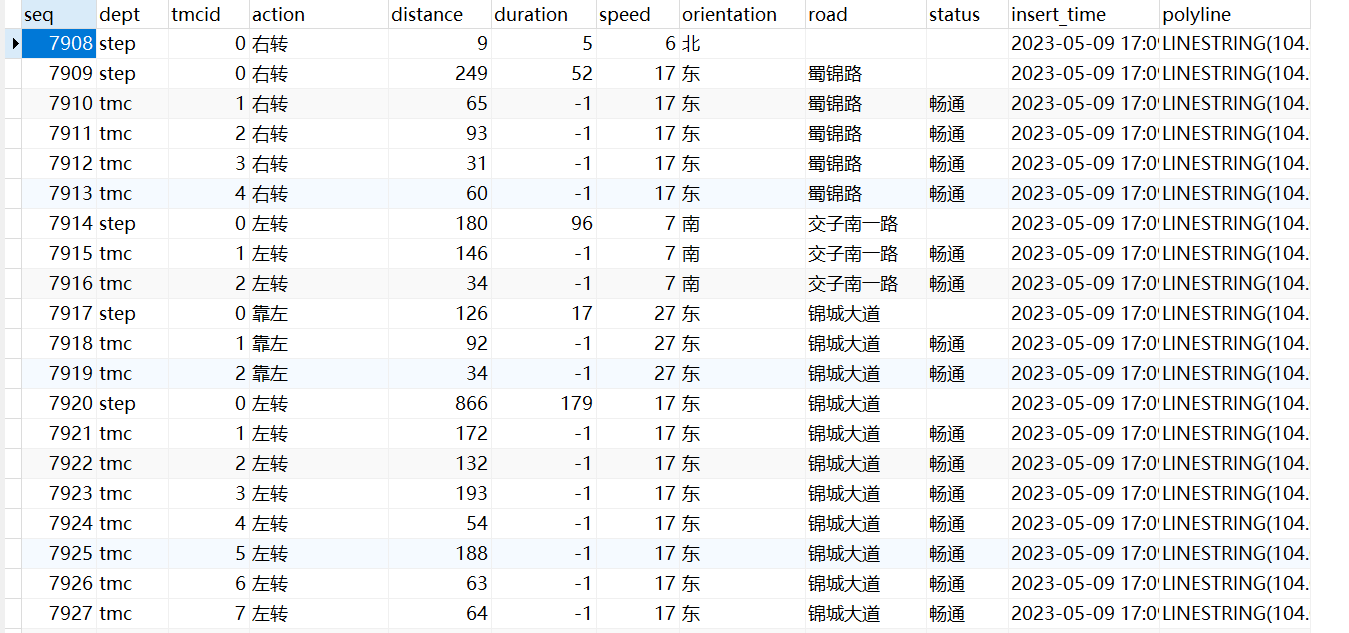Select seq cell 7914
This screenshot has width=1349, height=633.
point(59,224)
